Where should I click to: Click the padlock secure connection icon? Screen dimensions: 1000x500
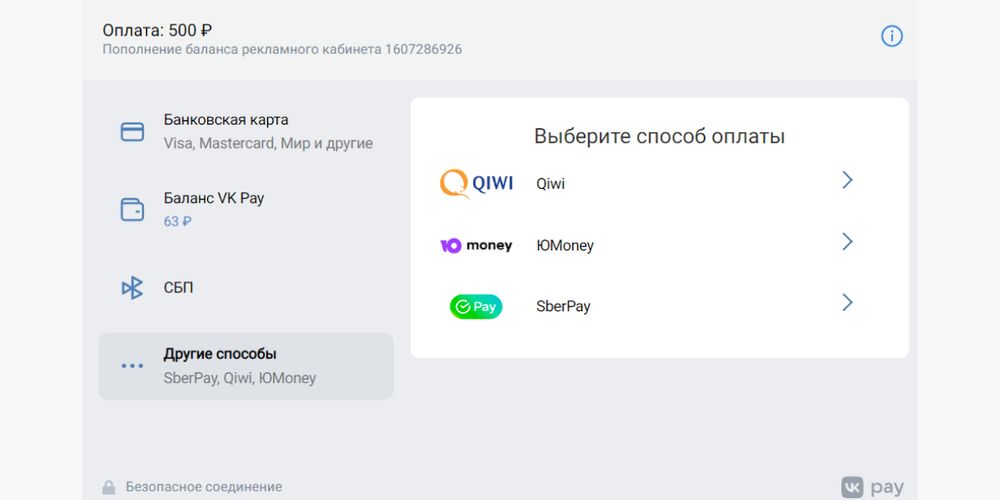pos(108,488)
